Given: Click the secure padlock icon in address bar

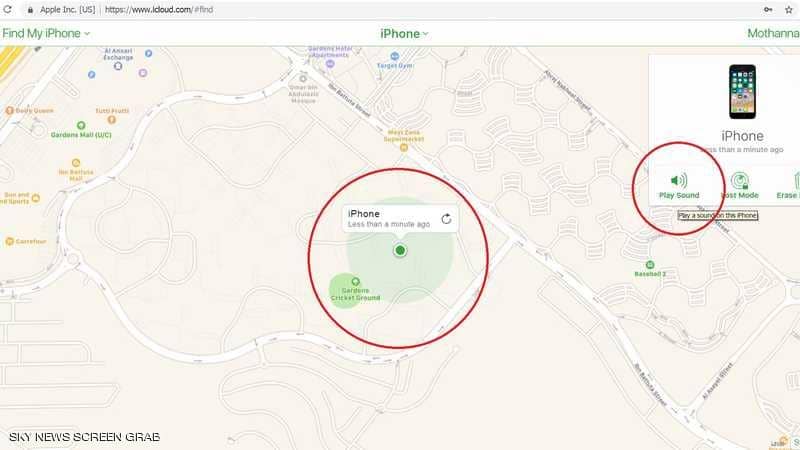Looking at the screenshot, I should point(31,10).
